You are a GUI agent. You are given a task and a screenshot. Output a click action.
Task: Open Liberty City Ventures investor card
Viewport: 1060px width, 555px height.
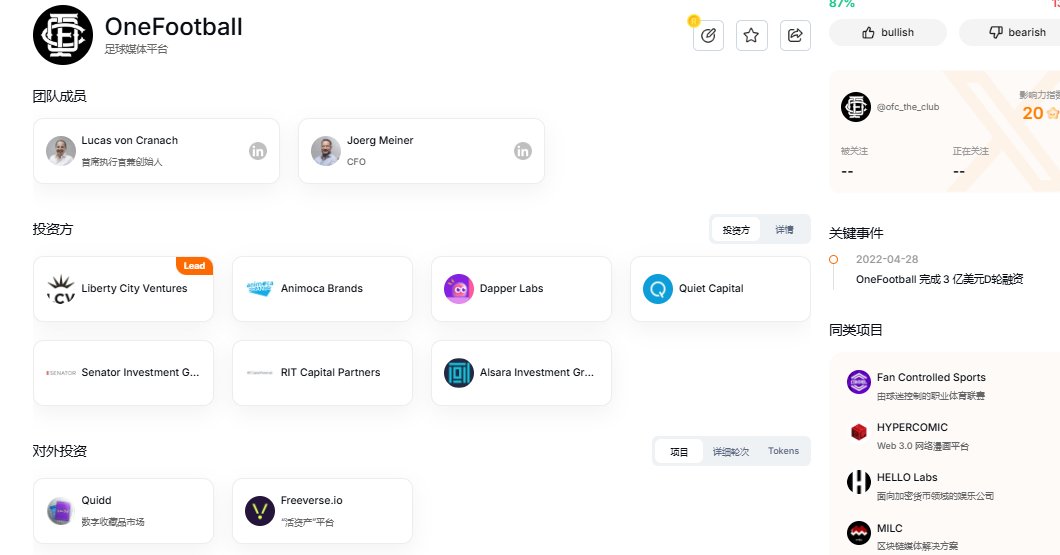123,289
